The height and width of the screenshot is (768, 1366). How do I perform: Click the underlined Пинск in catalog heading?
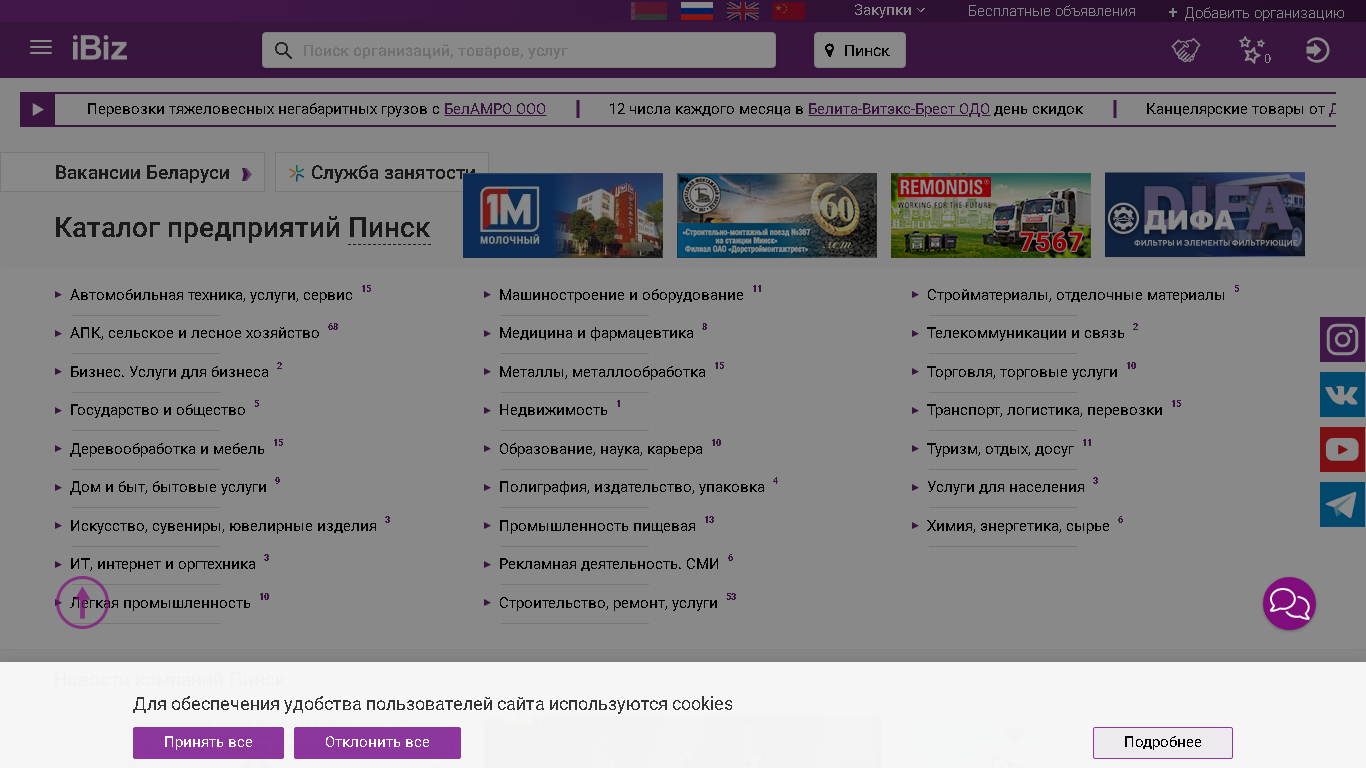[389, 228]
